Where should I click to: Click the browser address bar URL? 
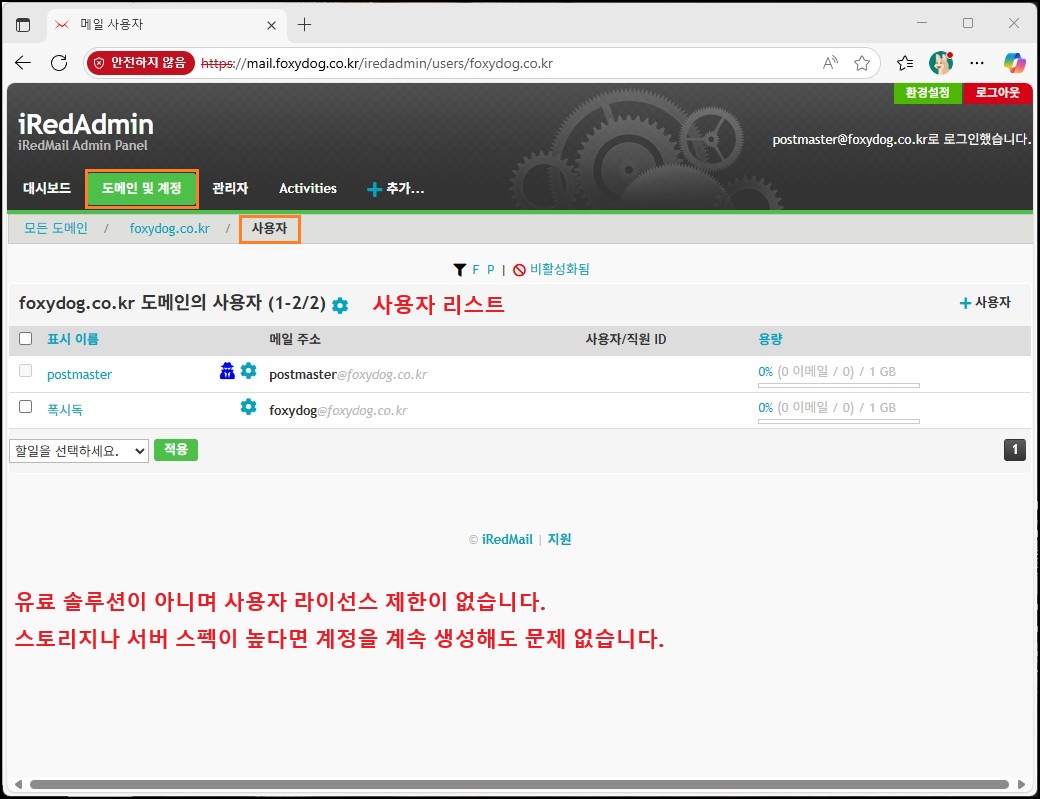point(377,63)
